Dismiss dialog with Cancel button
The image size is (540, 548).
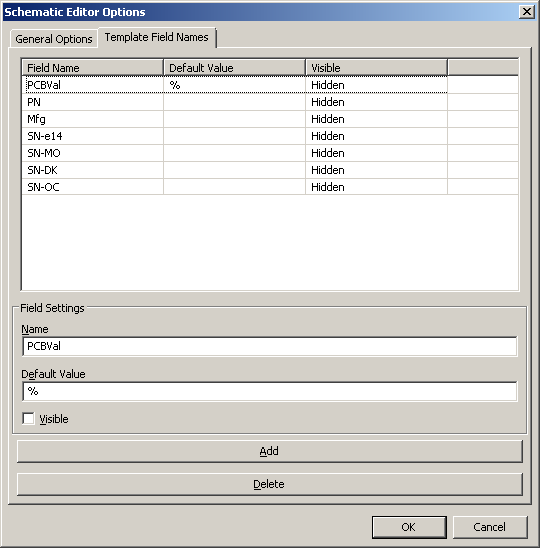point(490,527)
